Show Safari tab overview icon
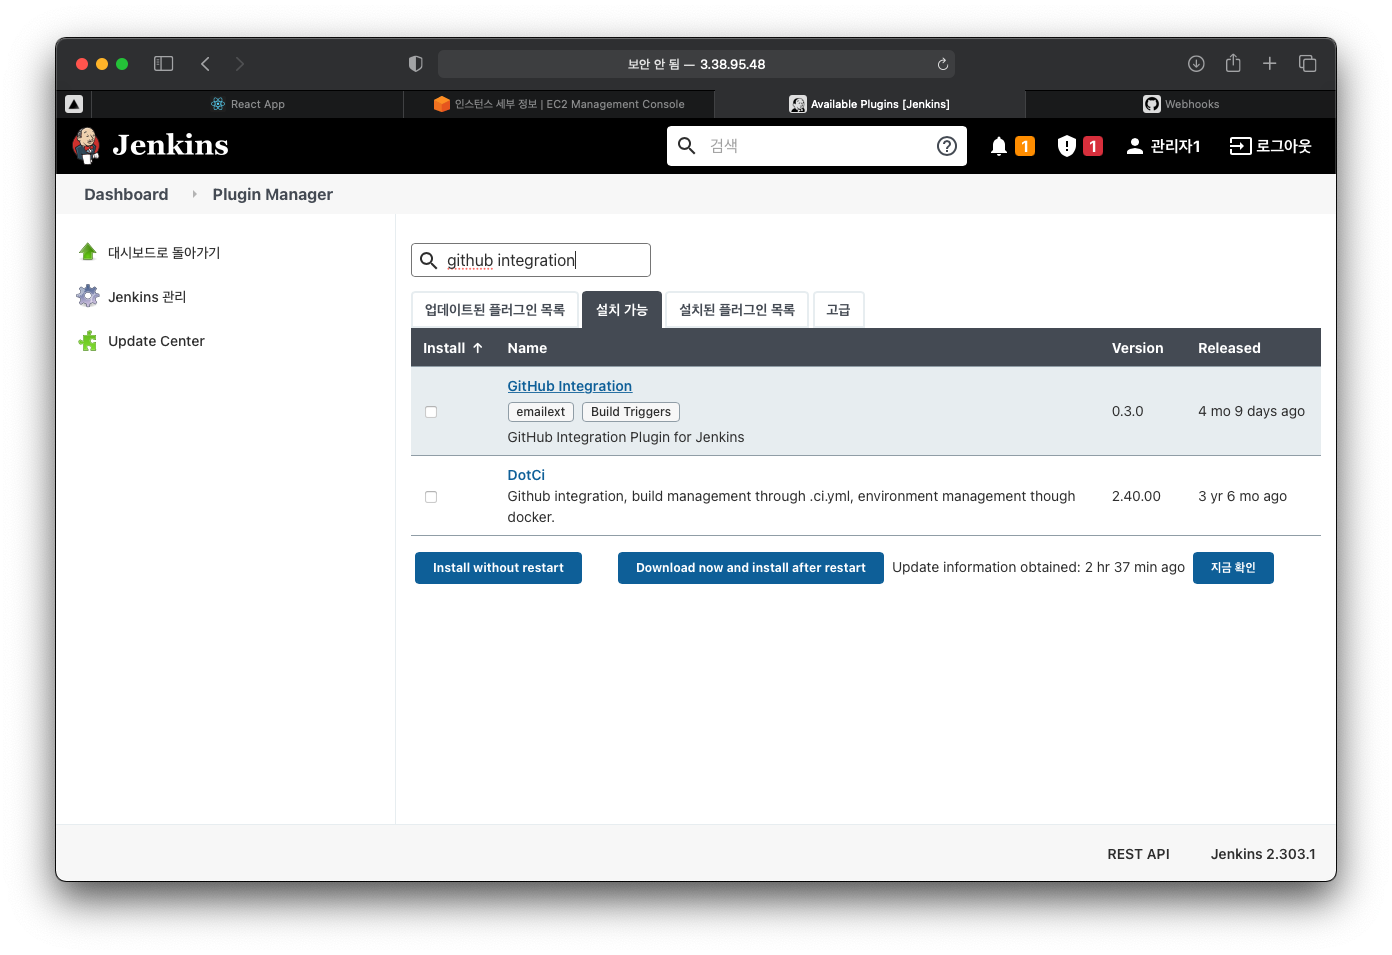The image size is (1392, 955). (1307, 64)
